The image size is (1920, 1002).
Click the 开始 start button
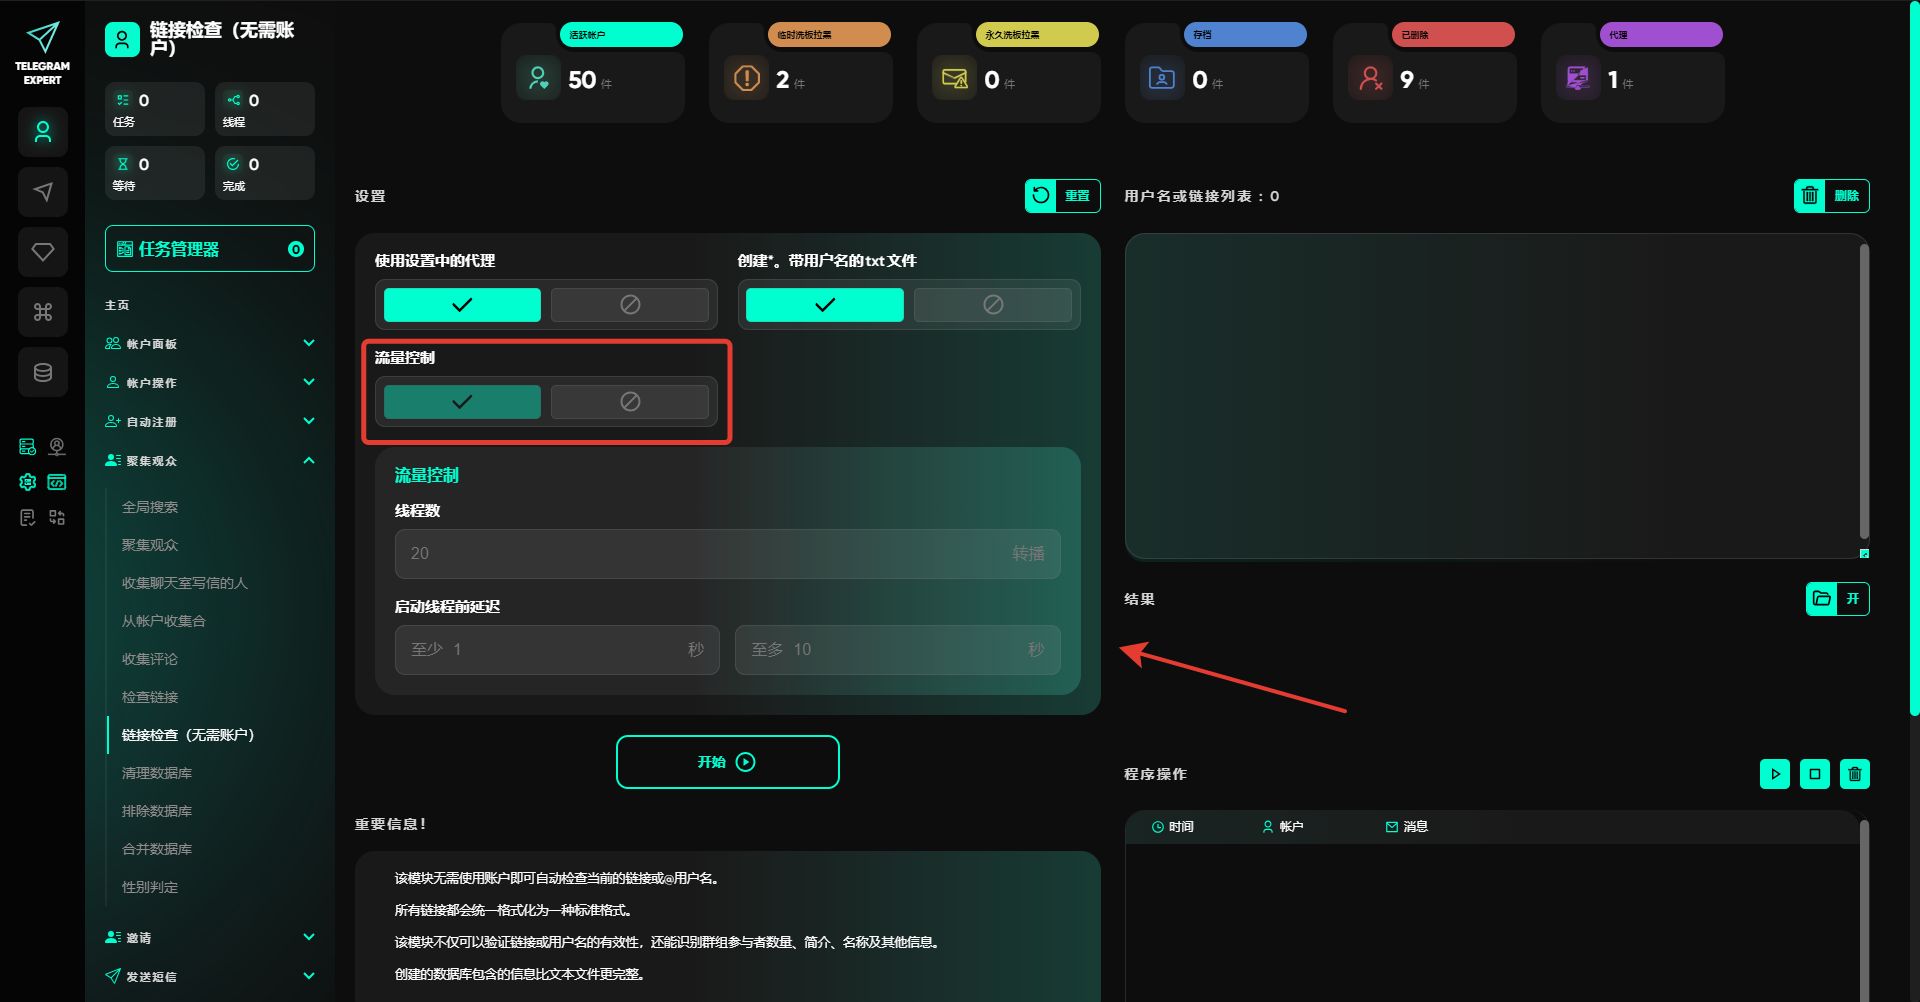(727, 762)
